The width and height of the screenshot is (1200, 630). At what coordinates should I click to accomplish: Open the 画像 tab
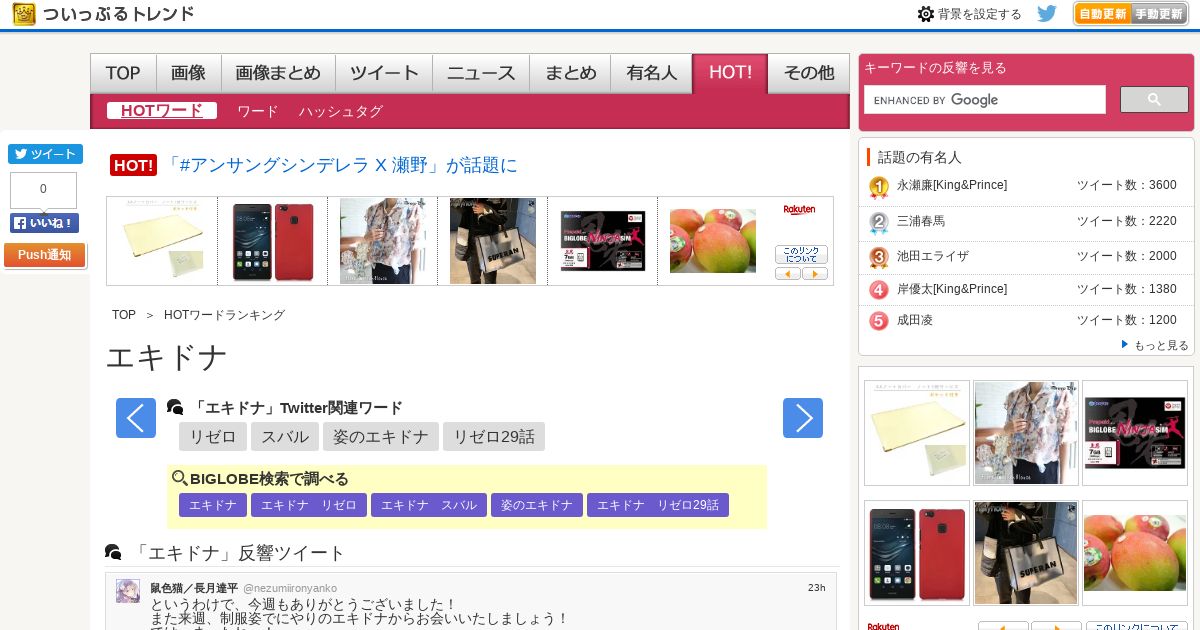[189, 73]
